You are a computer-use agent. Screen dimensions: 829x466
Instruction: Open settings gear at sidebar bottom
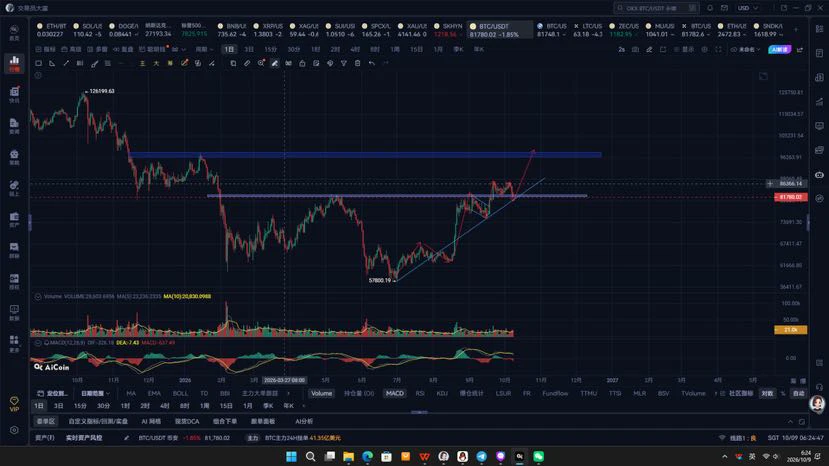(x=14, y=430)
